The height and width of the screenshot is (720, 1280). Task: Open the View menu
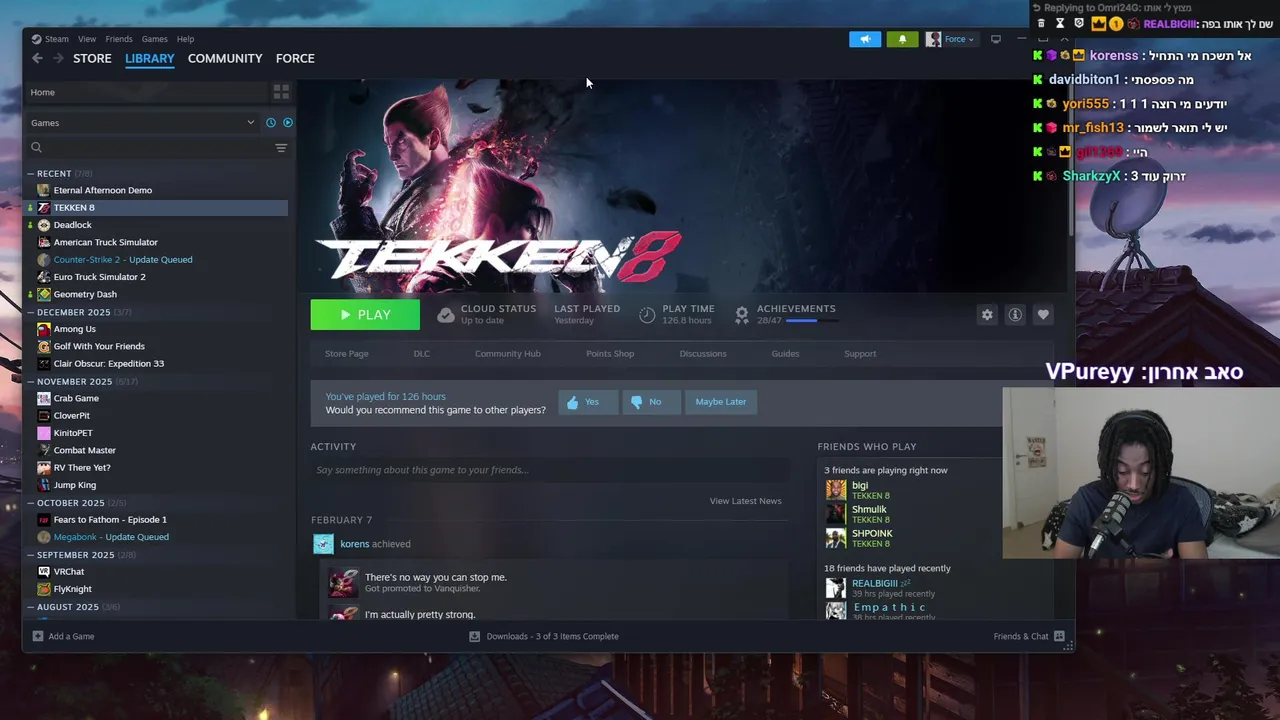pos(87,39)
